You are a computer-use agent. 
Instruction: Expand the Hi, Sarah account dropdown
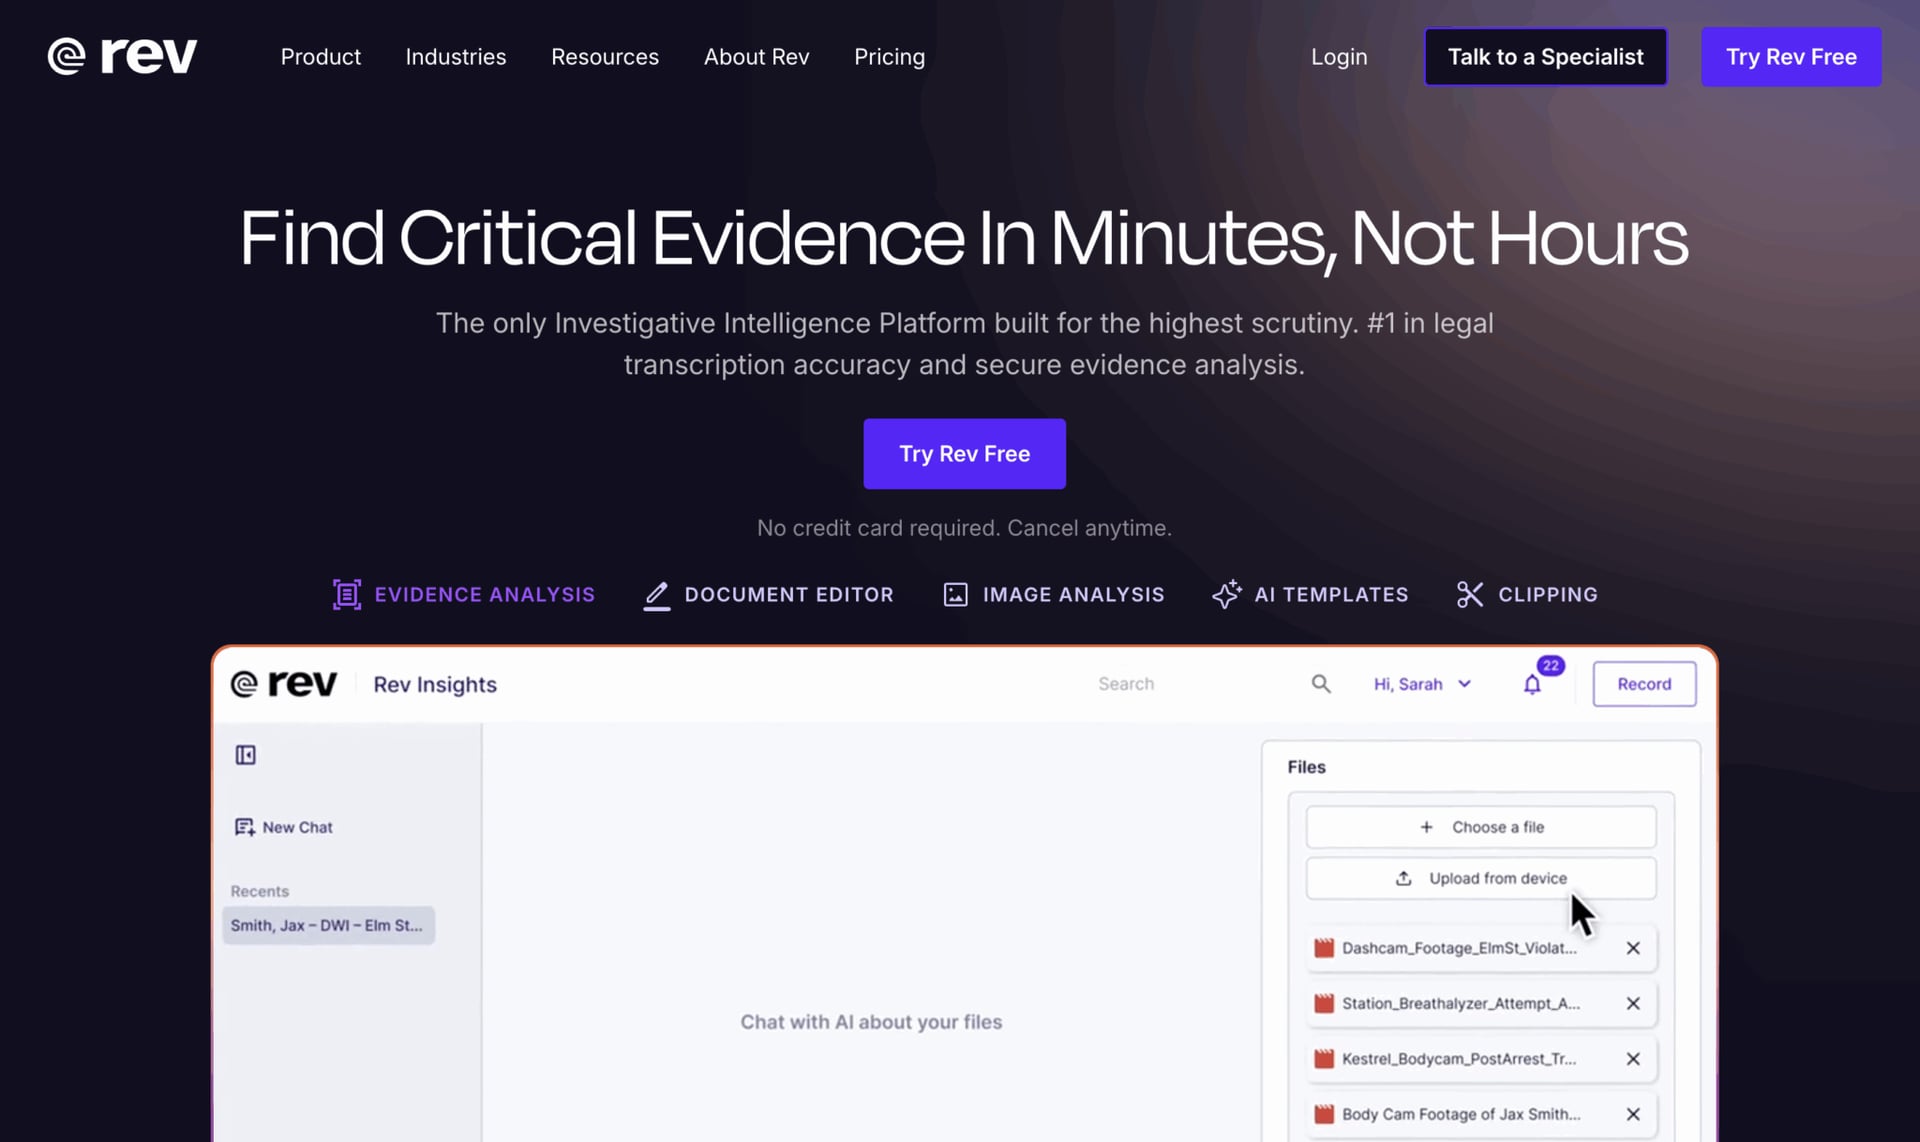(1422, 684)
